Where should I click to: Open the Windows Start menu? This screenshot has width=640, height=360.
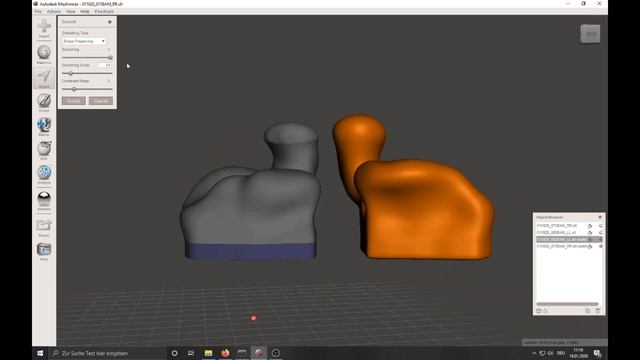point(40,353)
